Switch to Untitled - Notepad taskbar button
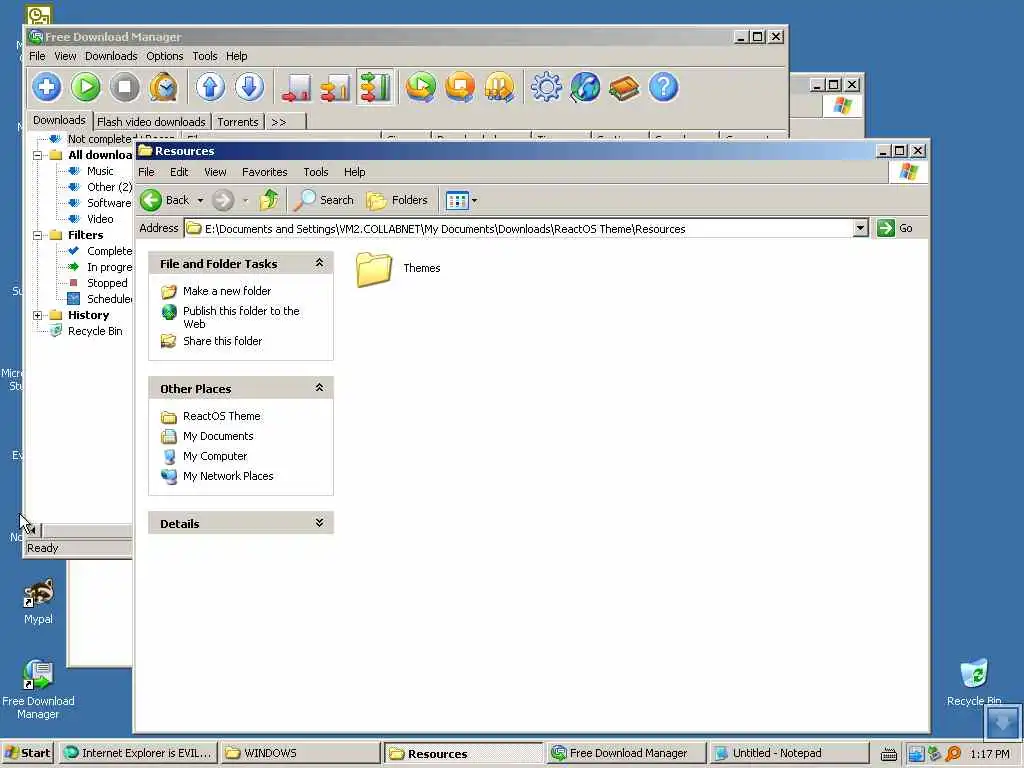 click(x=789, y=753)
